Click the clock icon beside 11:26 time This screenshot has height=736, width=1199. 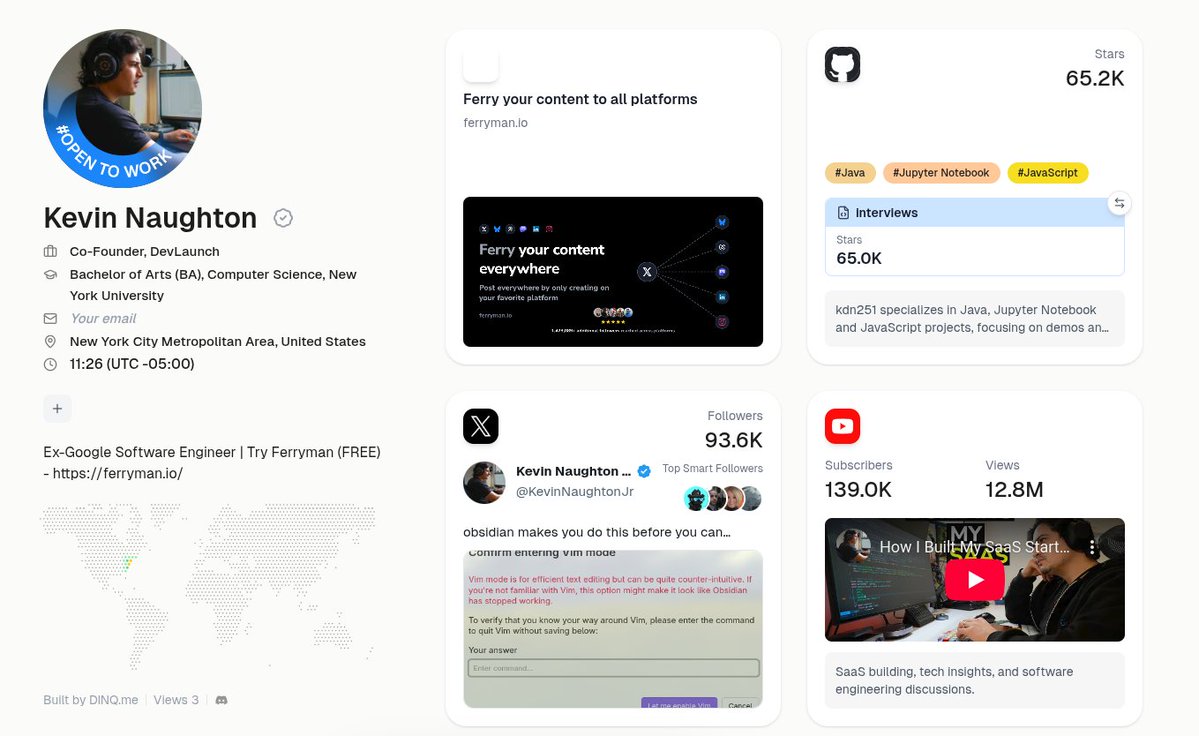[x=50, y=365]
